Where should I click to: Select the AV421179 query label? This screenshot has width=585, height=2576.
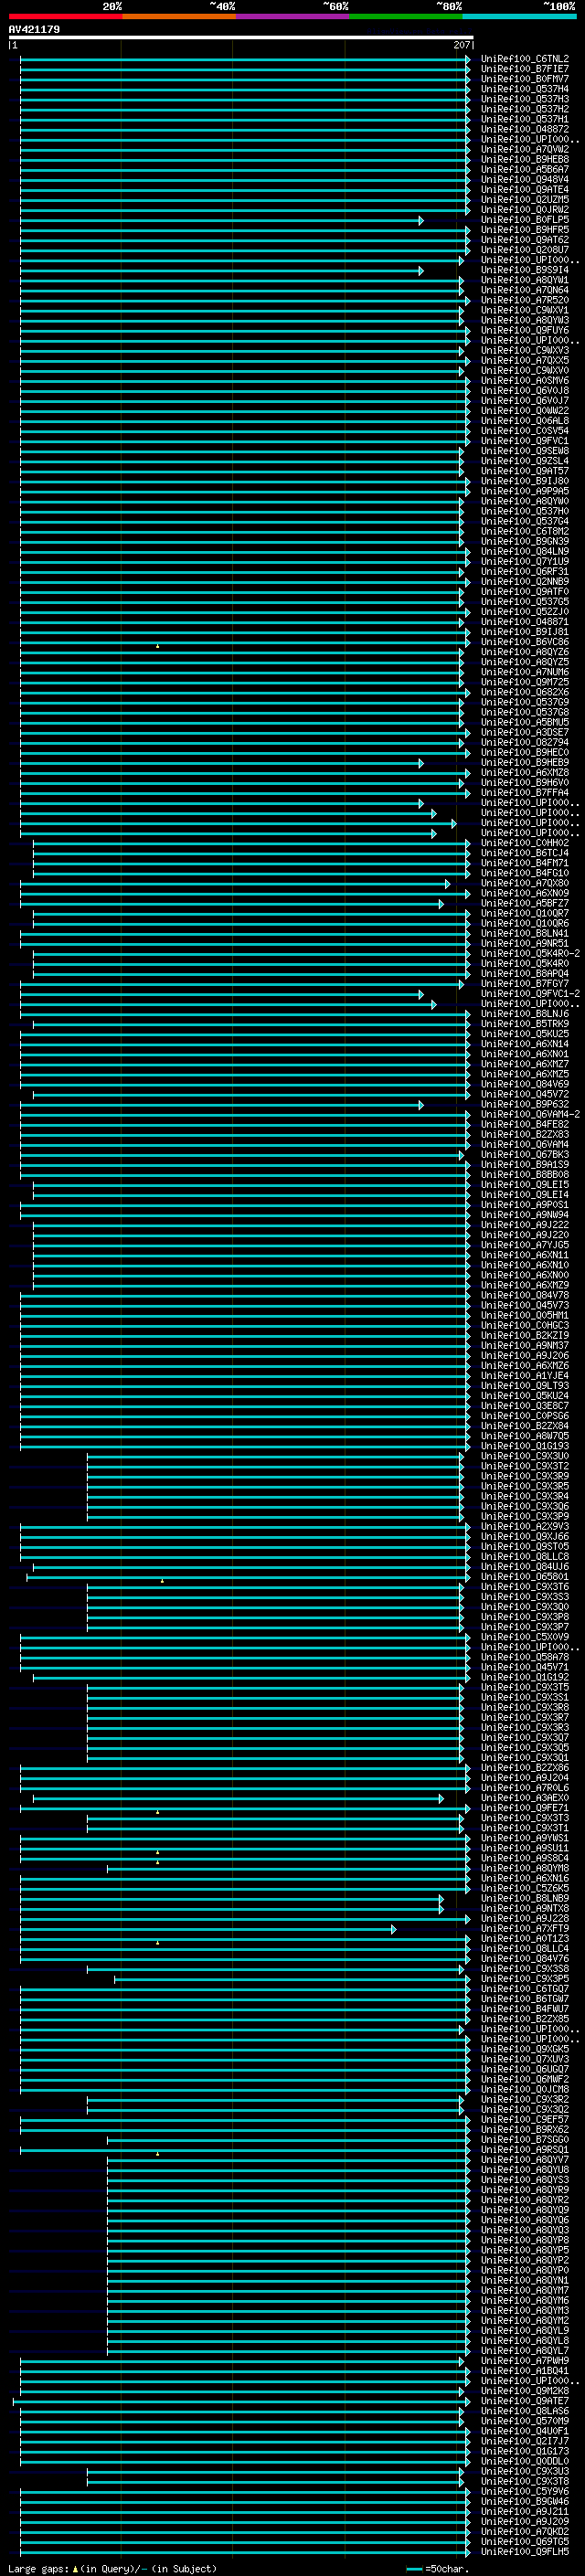pyautogui.click(x=34, y=29)
